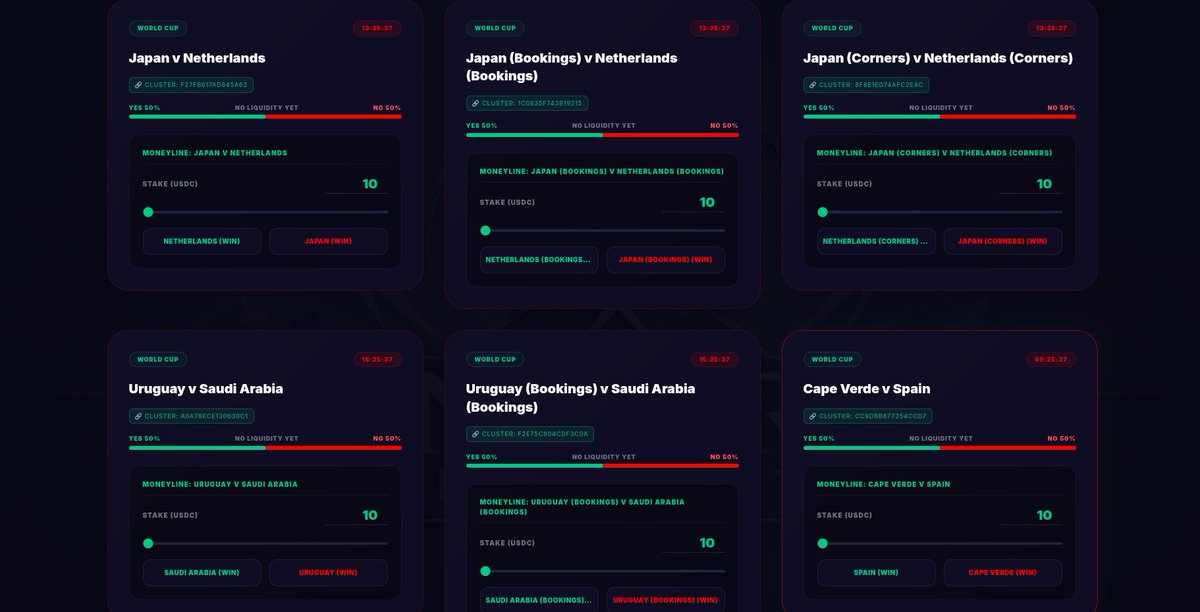Image resolution: width=1200 pixels, height=612 pixels.
Task: Move the stake slider handle for Uruguay (Bookings)
Action: point(485,571)
